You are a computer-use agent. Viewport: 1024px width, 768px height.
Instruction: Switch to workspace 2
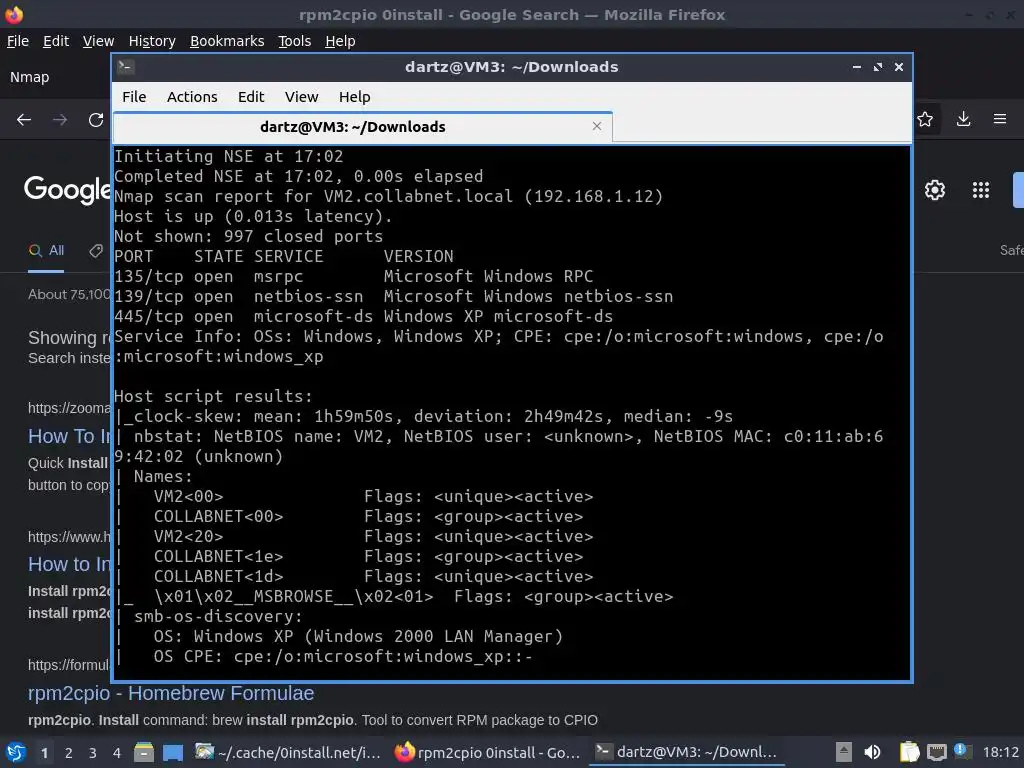point(69,753)
